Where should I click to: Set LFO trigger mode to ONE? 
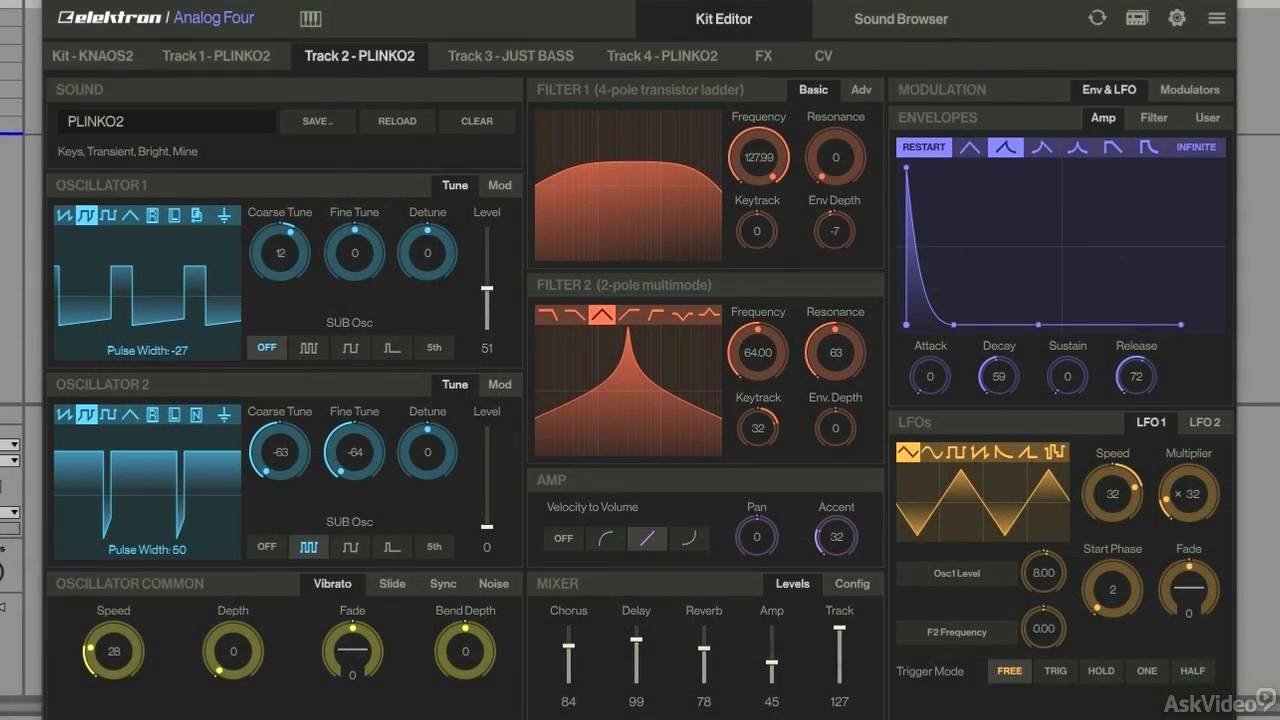tap(1147, 671)
